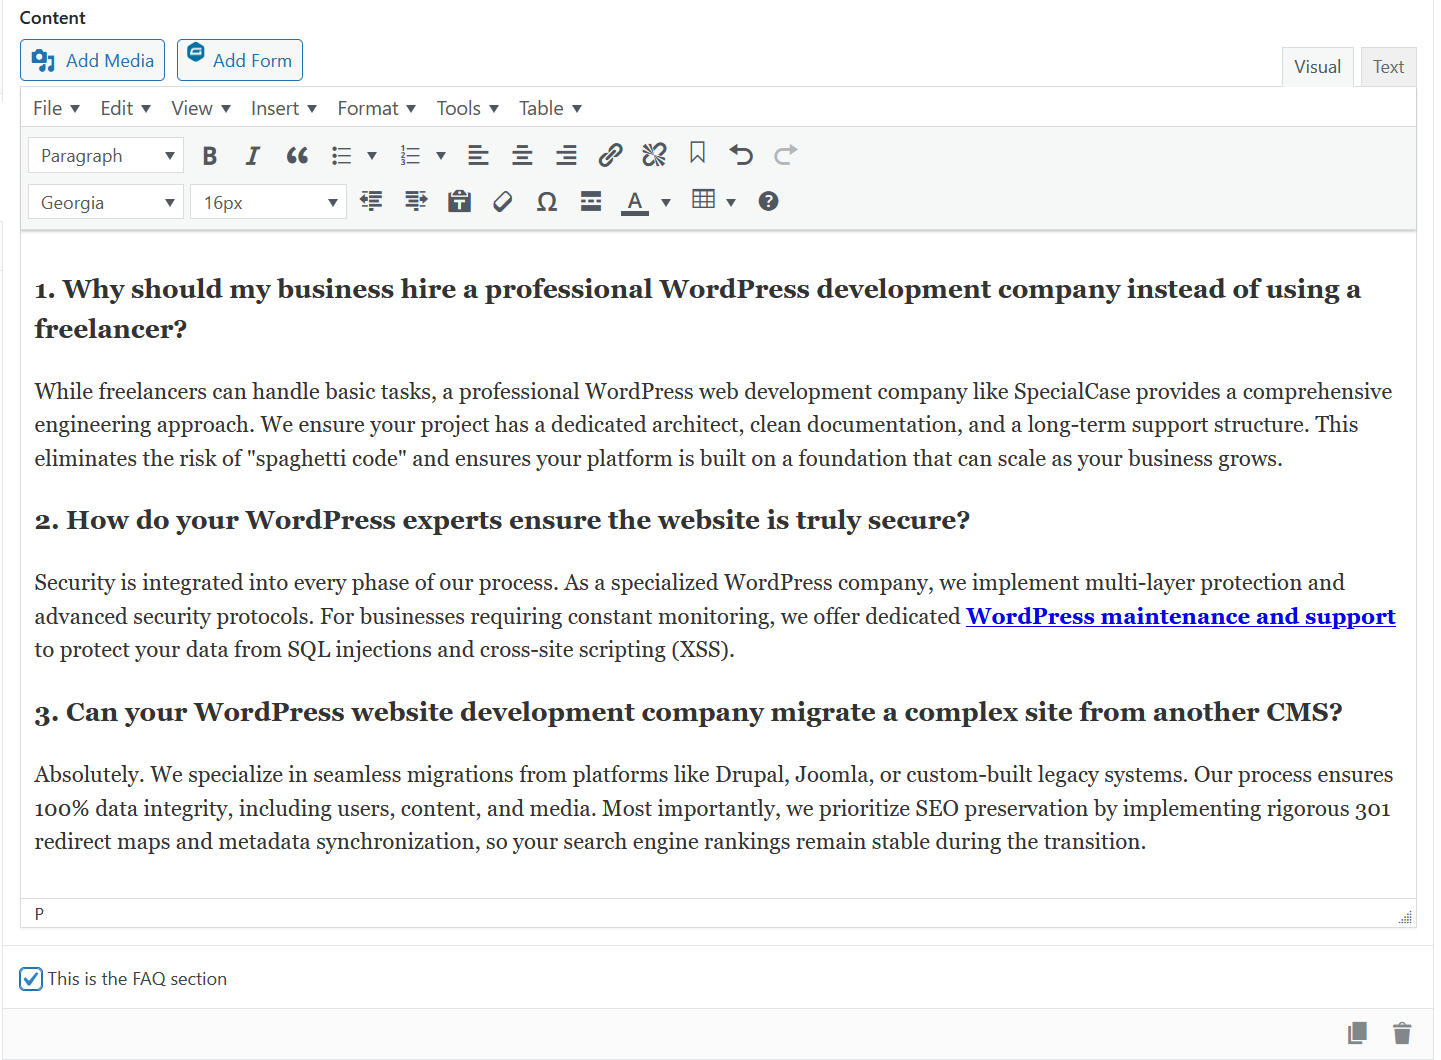
Task: Enable paste as text mode
Action: (x=459, y=201)
